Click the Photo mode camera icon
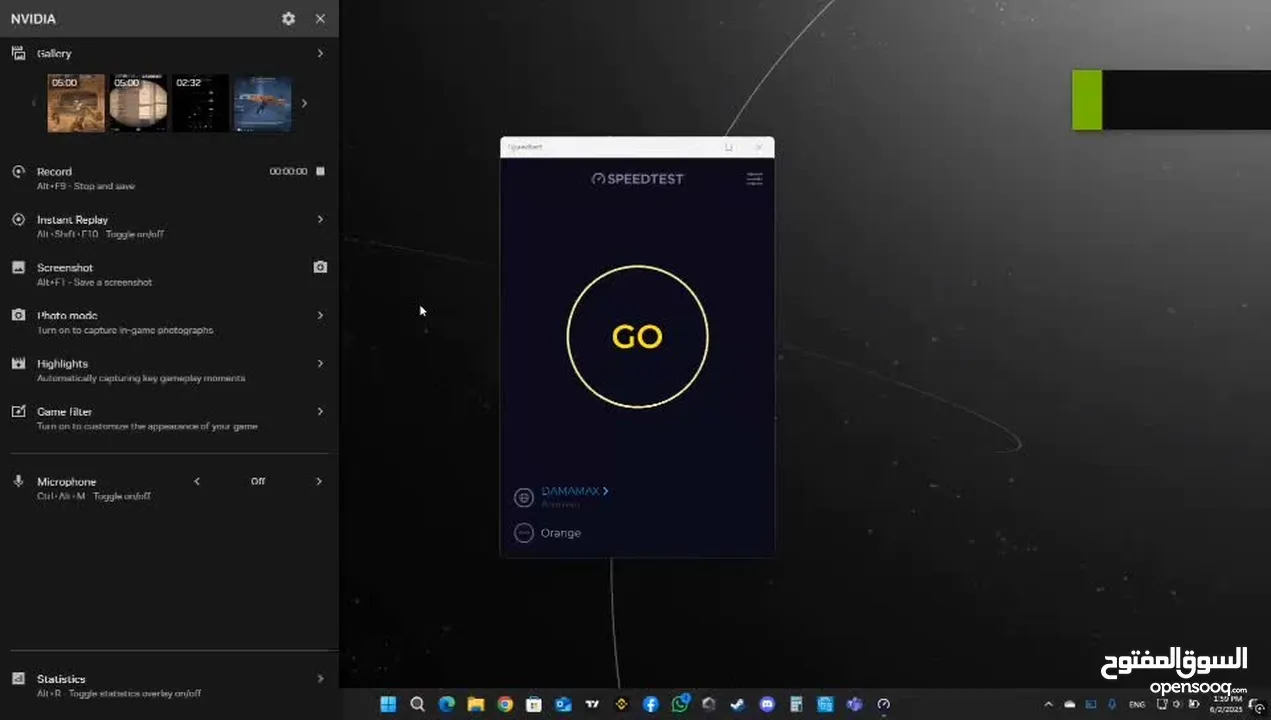This screenshot has width=1271, height=720. pyautogui.click(x=18, y=315)
